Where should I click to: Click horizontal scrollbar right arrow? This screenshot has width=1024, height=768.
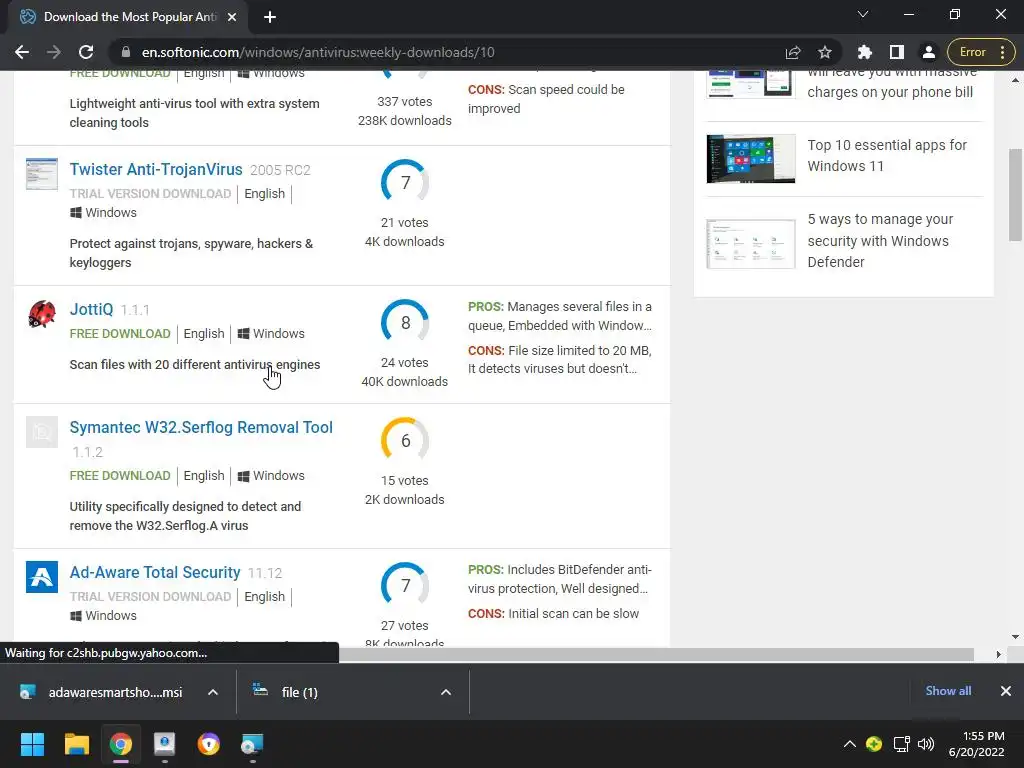[999, 654]
